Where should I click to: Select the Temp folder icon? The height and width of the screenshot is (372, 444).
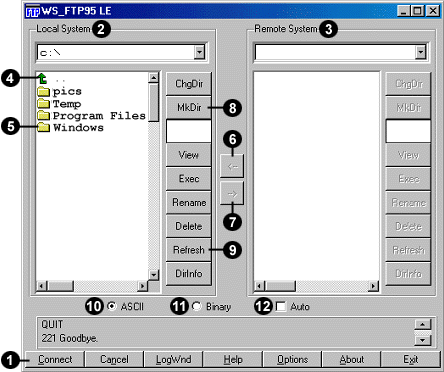43,104
